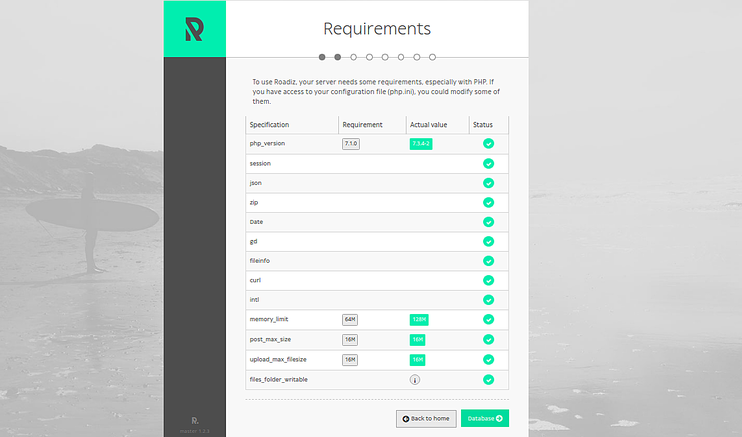
Task: Go to the last step dot
Action: coord(433,58)
